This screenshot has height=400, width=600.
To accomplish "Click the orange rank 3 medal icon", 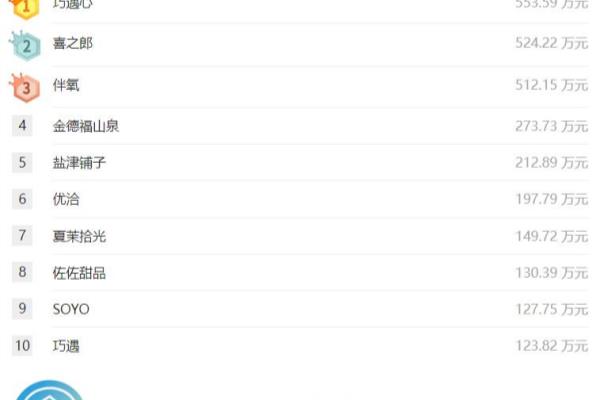I will pos(25,88).
